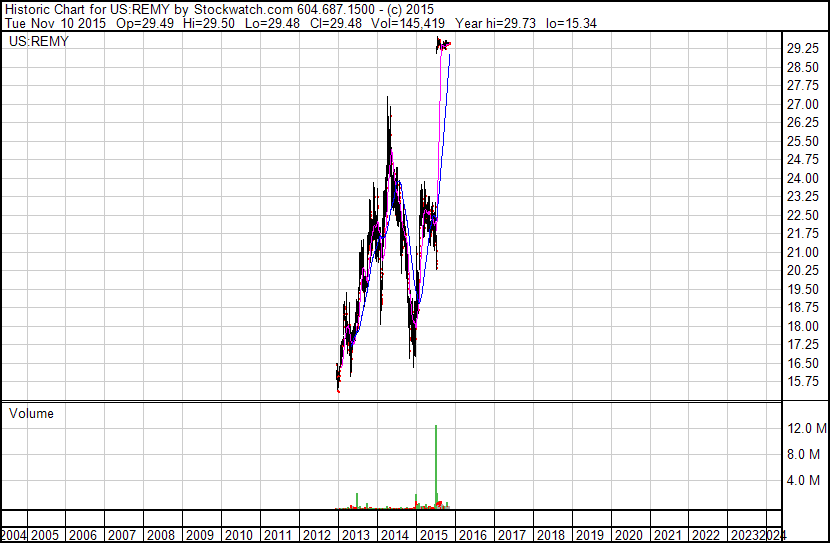Click the Vol=145,419 value in header
830x543 pixels.
tap(408, 24)
